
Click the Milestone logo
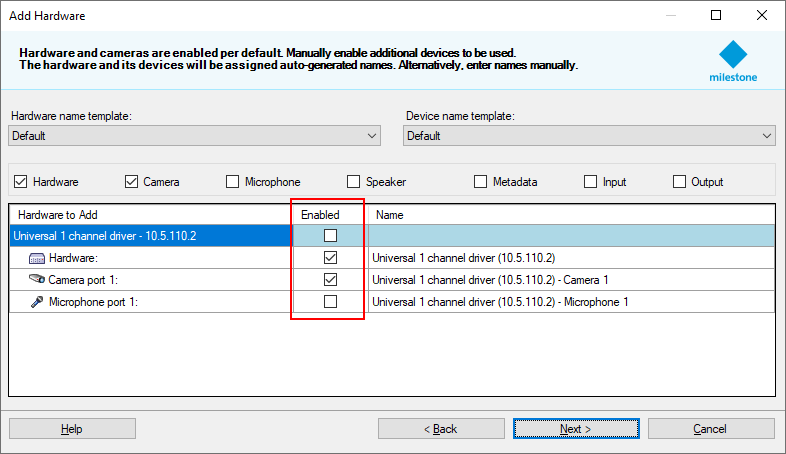(x=733, y=62)
